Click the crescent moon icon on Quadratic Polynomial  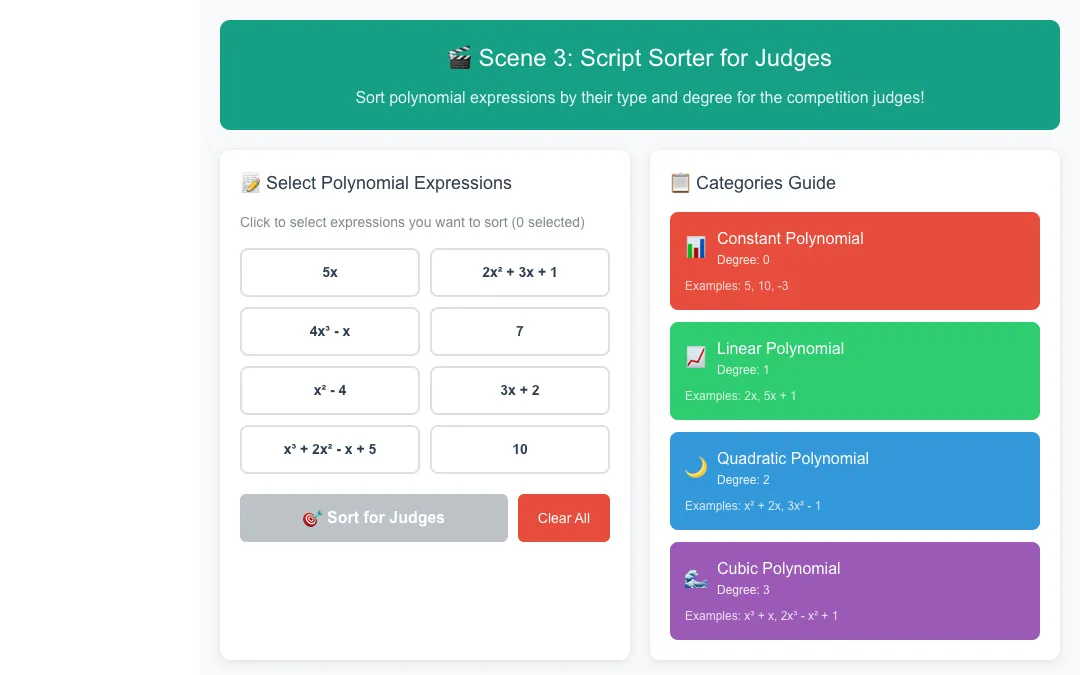[x=696, y=468]
